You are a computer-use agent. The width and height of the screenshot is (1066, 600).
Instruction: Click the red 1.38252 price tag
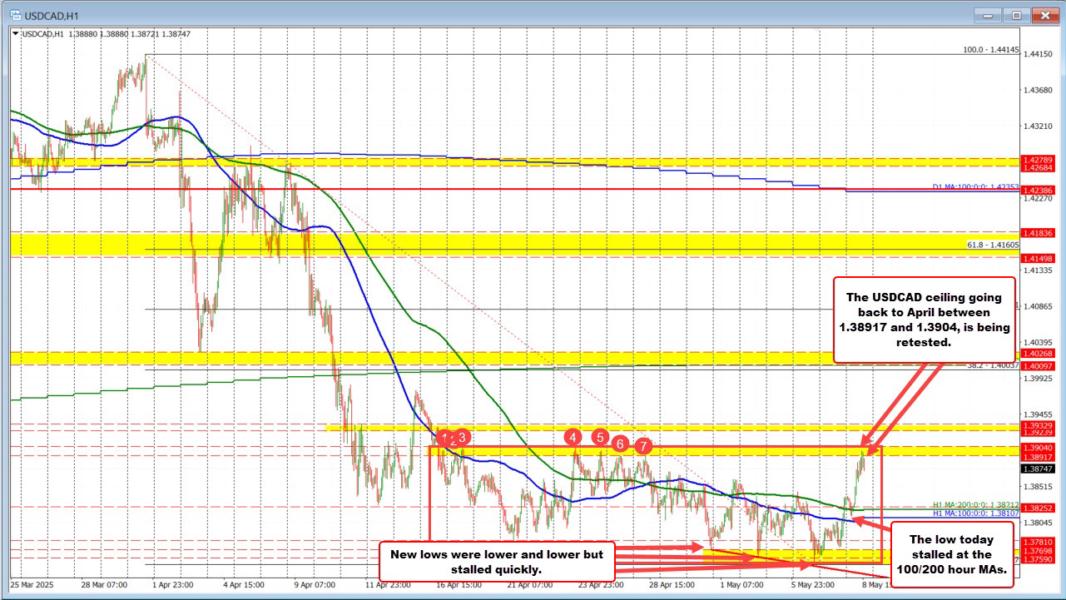click(1038, 508)
